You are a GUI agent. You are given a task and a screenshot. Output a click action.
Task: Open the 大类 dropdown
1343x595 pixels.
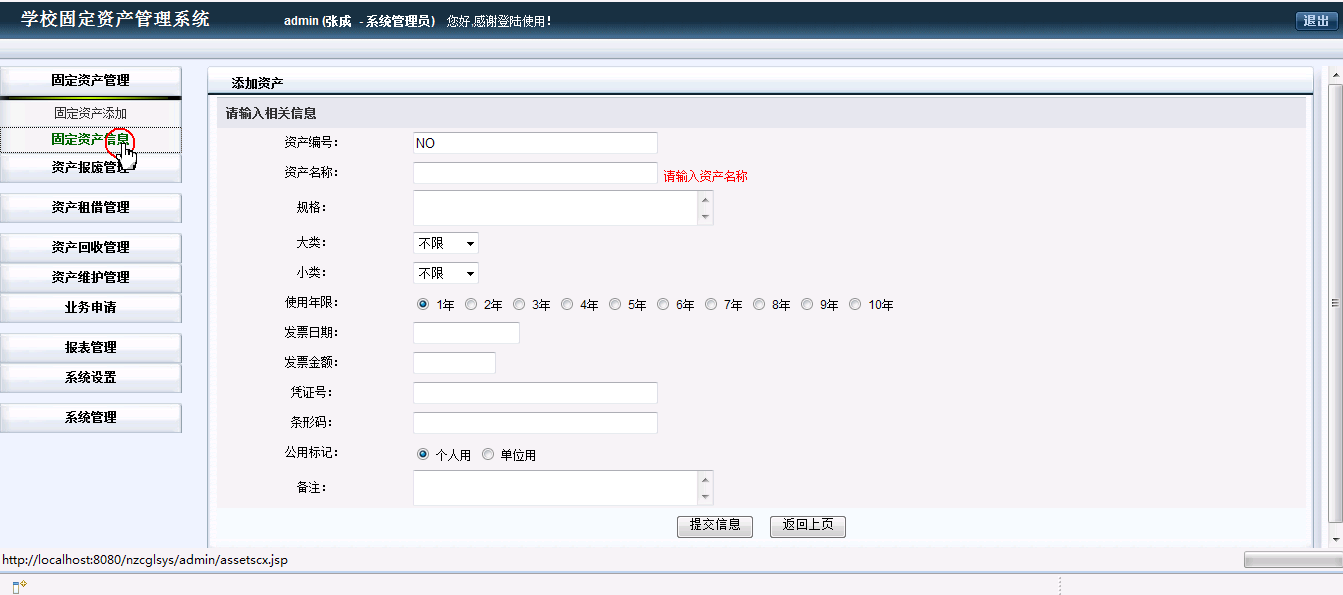[446, 243]
